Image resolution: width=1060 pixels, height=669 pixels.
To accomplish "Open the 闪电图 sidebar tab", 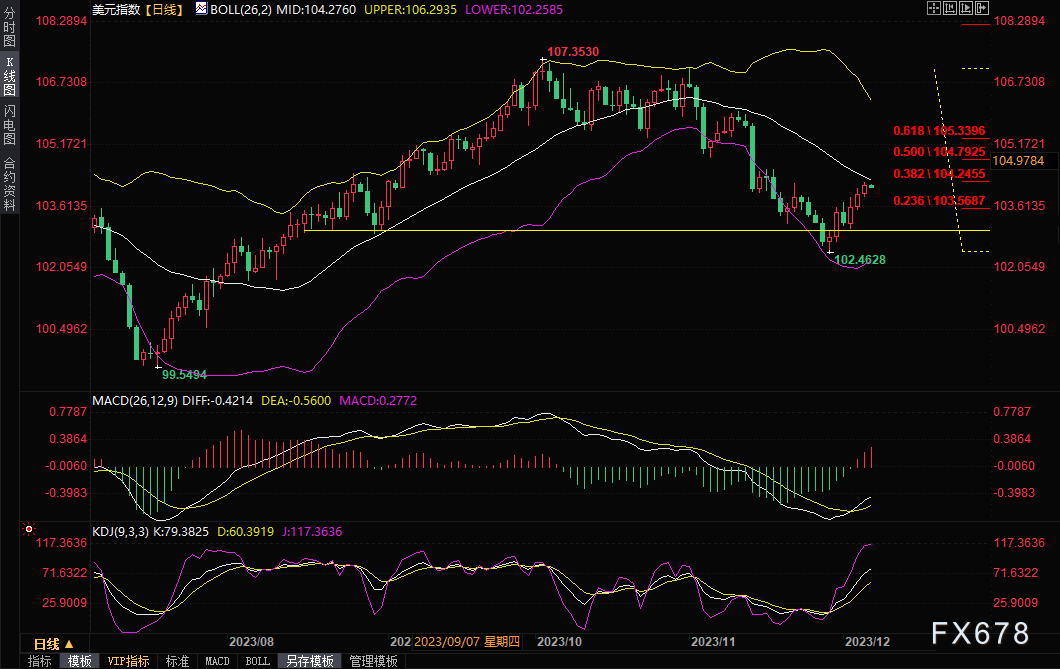I will (x=9, y=125).
